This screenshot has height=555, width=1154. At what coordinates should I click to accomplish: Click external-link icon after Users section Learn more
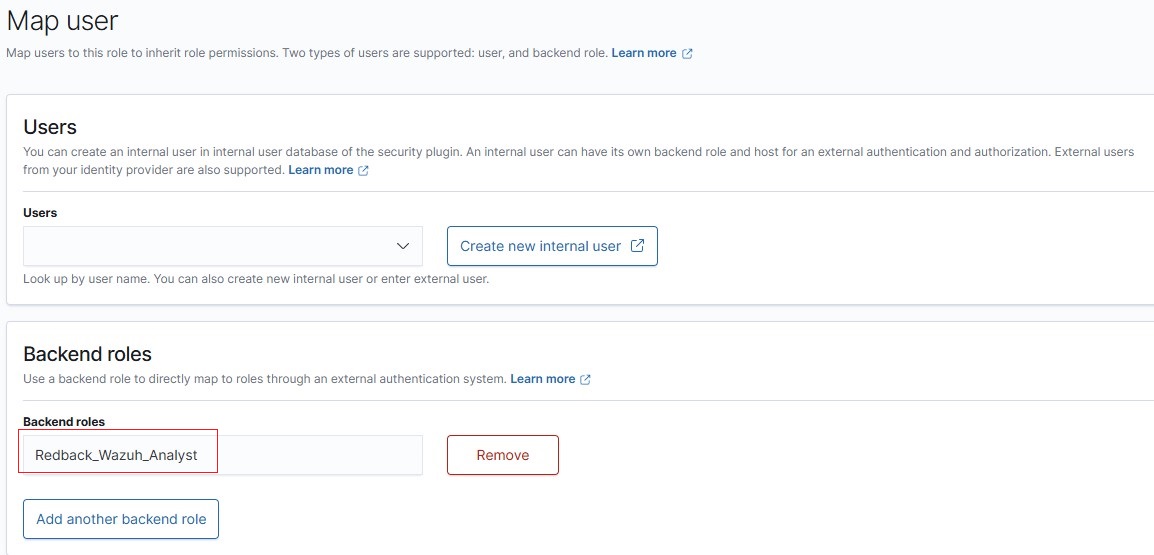coord(363,170)
